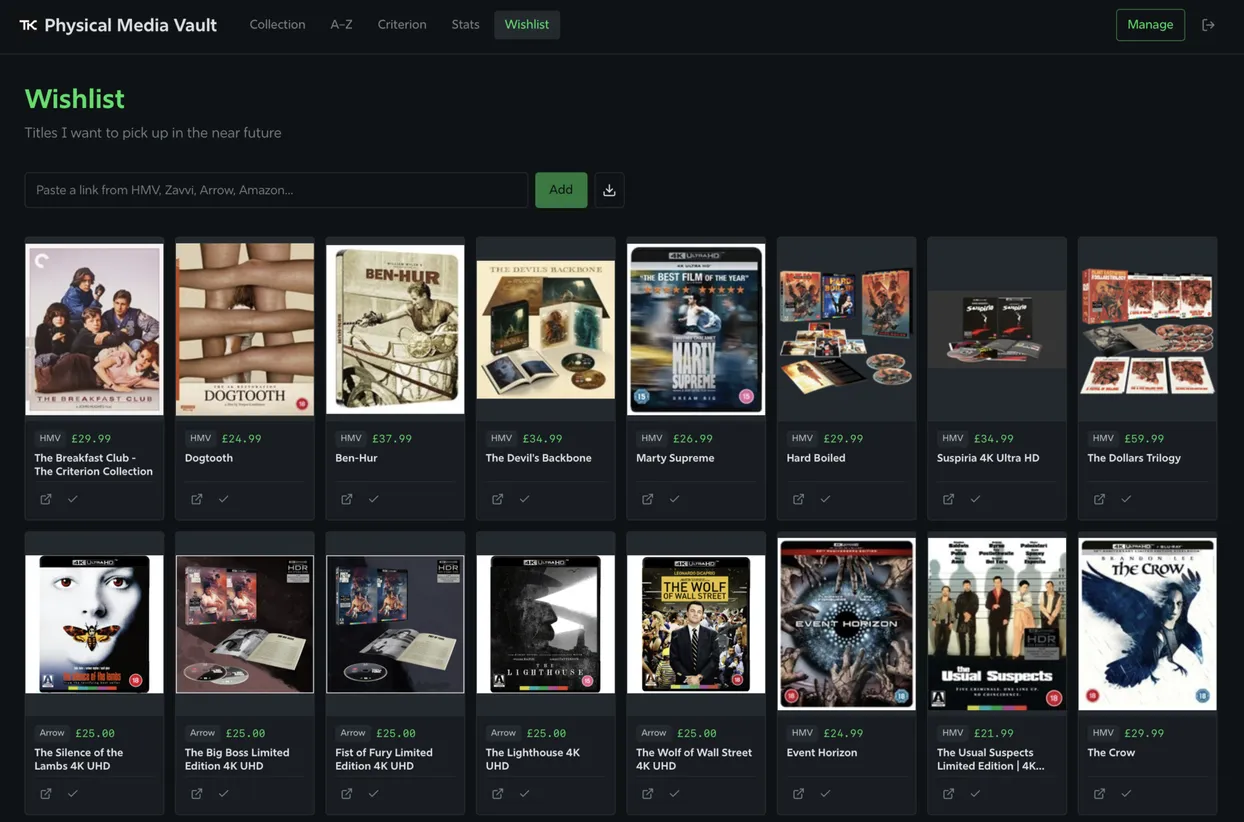
Task: Click the TK logo icon
Action: pos(28,25)
